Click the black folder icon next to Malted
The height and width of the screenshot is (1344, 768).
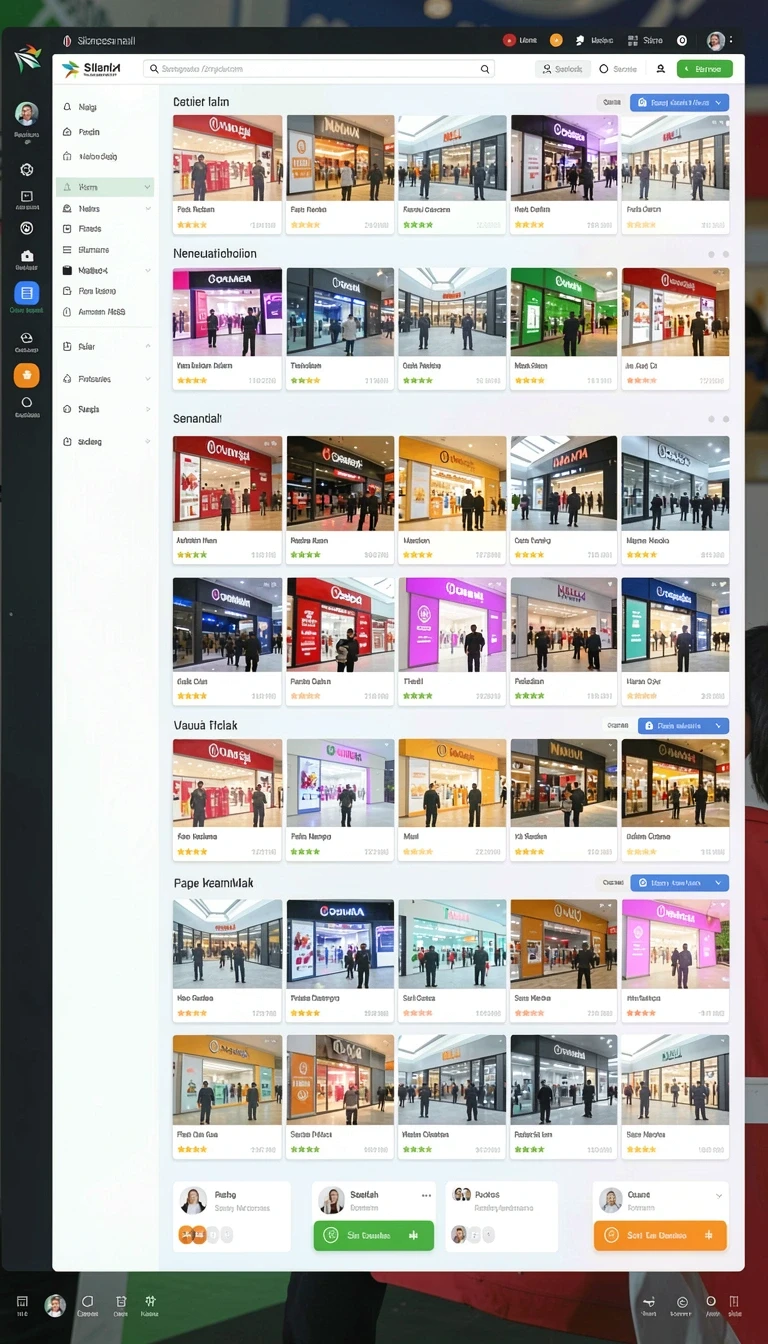pos(67,270)
